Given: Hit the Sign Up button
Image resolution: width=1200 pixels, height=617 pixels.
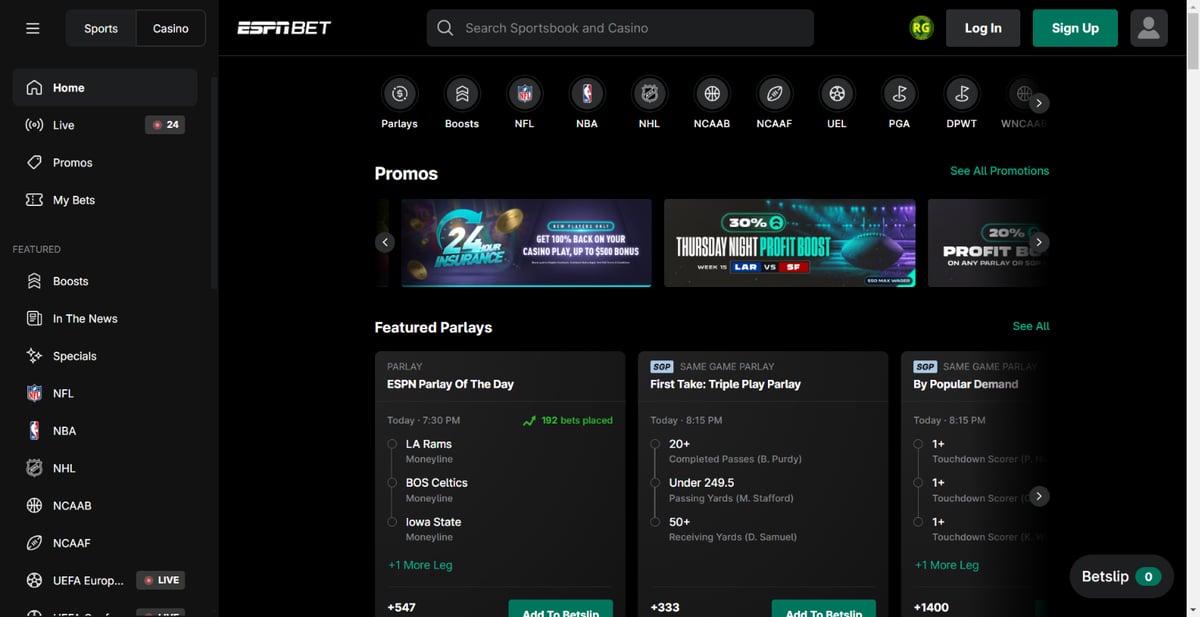Looking at the screenshot, I should pos(1075,28).
